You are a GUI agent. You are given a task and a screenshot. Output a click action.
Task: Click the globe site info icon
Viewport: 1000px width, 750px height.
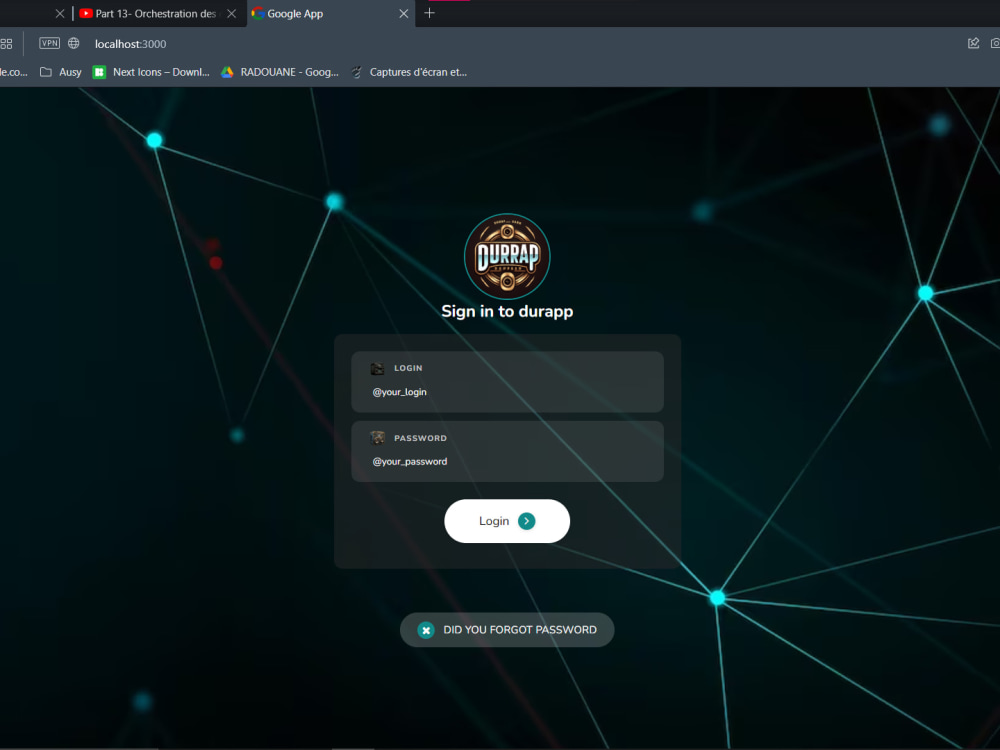[x=74, y=43]
